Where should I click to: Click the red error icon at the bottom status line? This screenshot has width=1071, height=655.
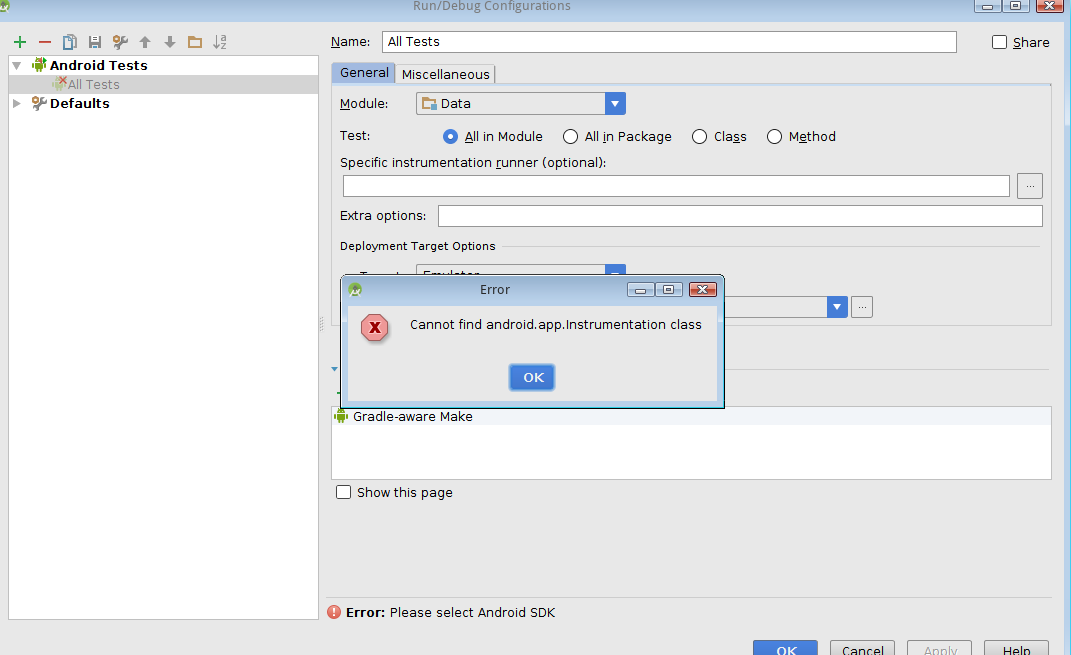click(x=334, y=612)
